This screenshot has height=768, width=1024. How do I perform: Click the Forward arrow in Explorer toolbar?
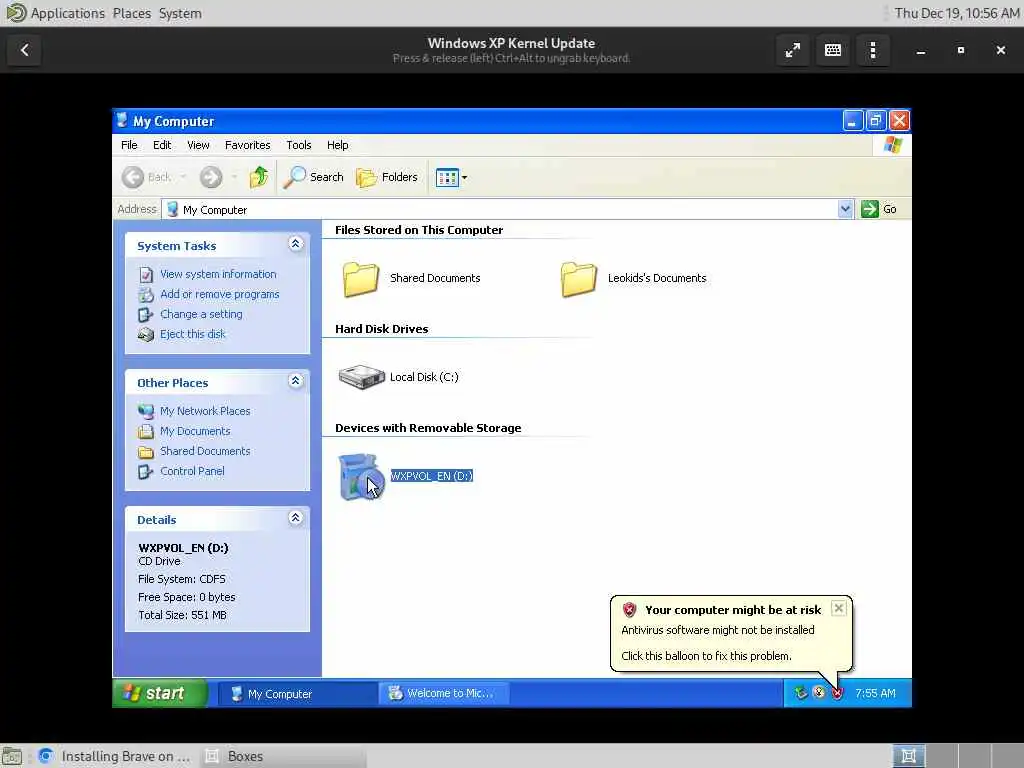(211, 177)
